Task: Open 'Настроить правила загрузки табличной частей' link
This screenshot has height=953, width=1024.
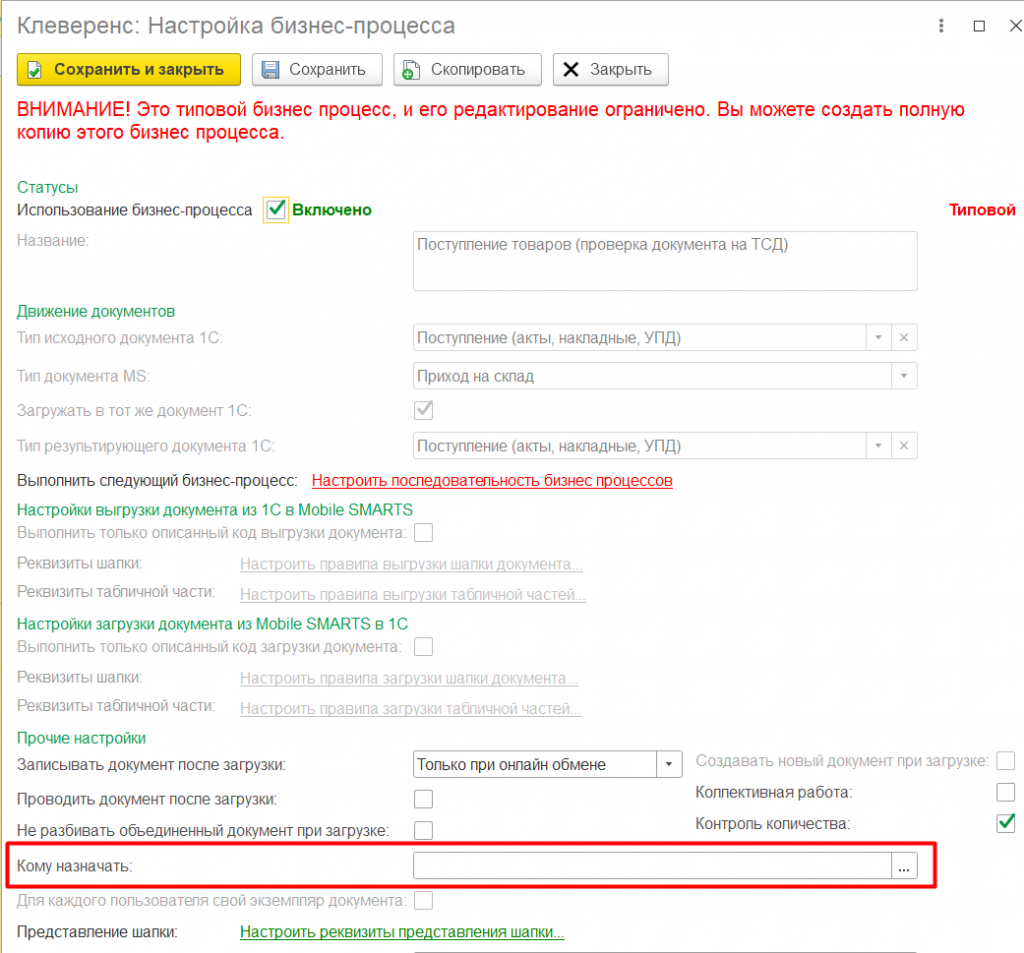Action: (410, 709)
